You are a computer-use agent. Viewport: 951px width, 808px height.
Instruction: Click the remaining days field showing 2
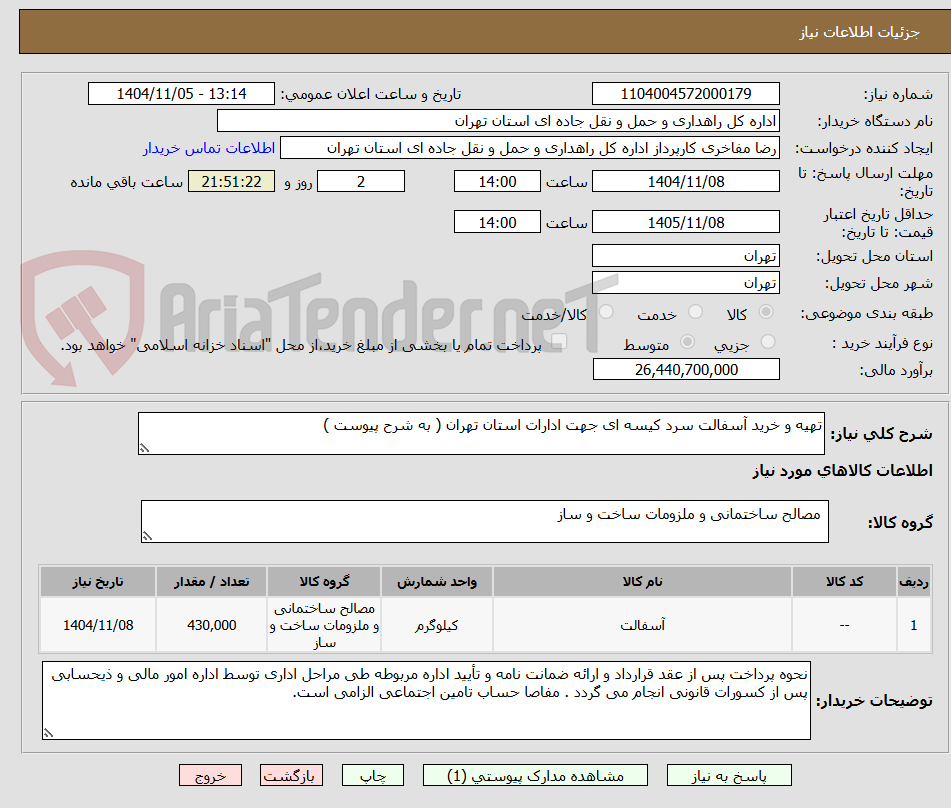coord(361,181)
